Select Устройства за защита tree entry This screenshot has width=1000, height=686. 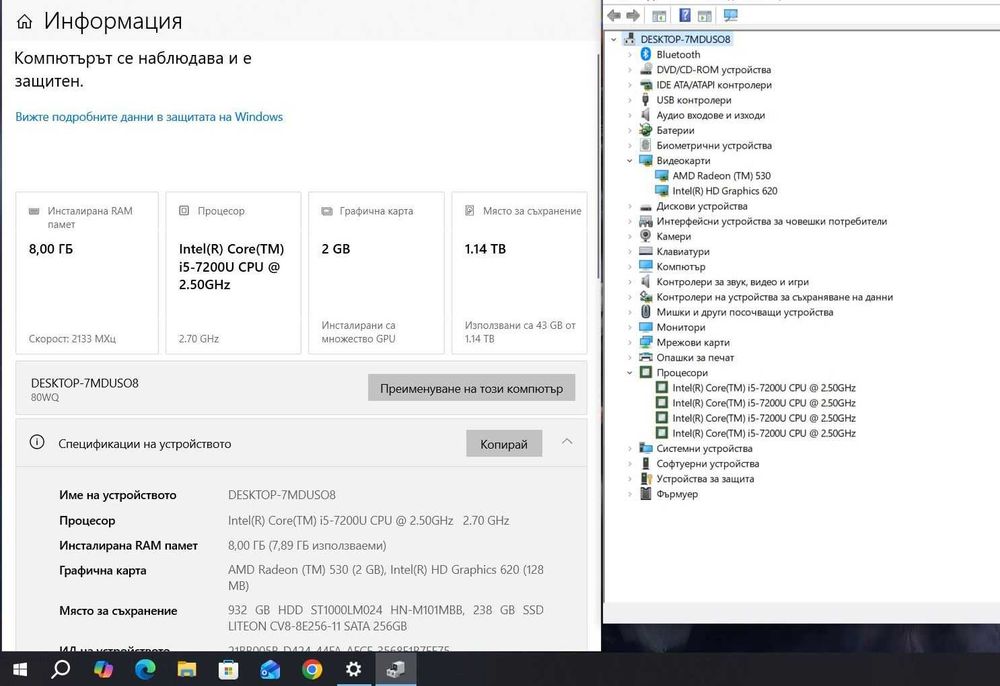(705, 478)
